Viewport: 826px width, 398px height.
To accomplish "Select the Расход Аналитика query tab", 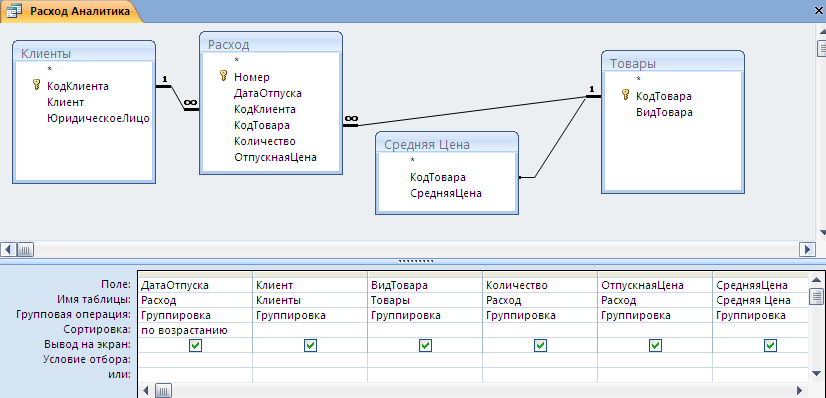I will pos(72,11).
